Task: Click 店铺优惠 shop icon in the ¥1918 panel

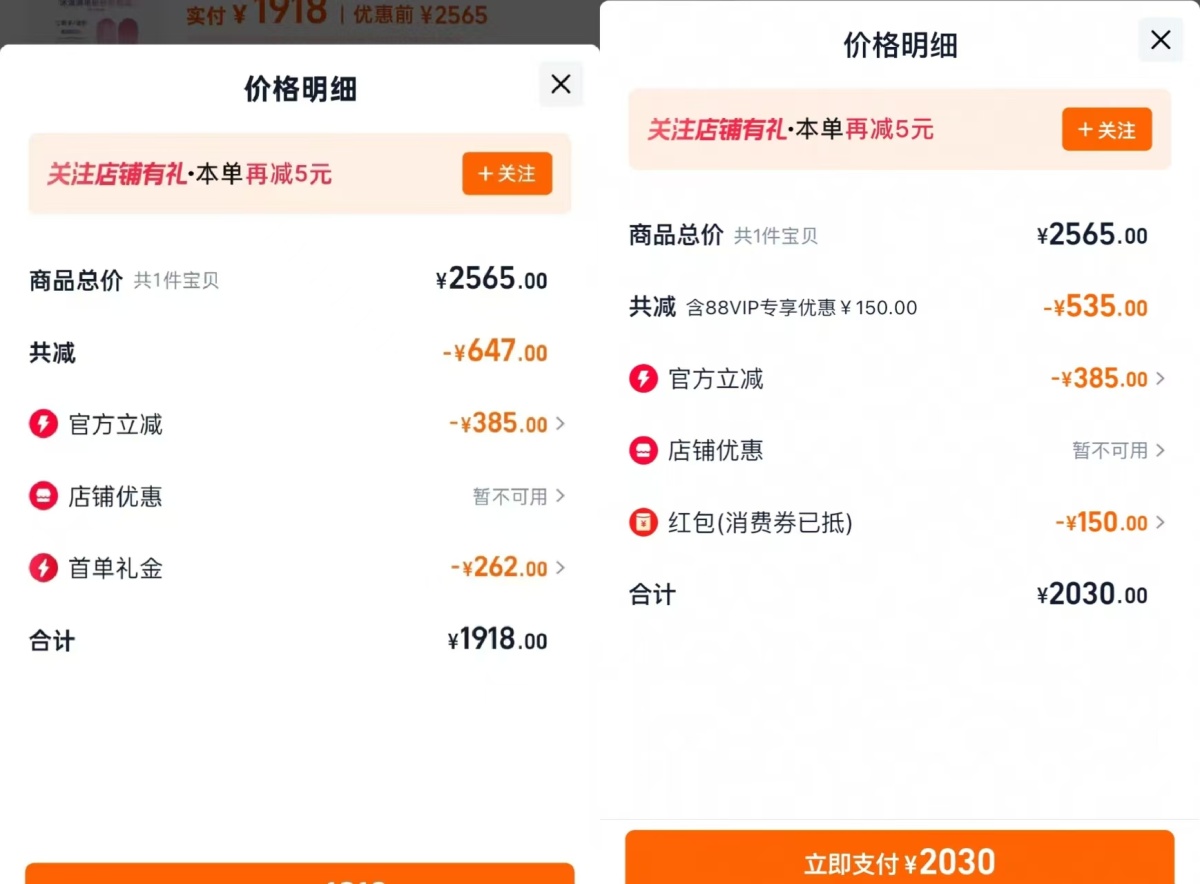Action: point(43,496)
